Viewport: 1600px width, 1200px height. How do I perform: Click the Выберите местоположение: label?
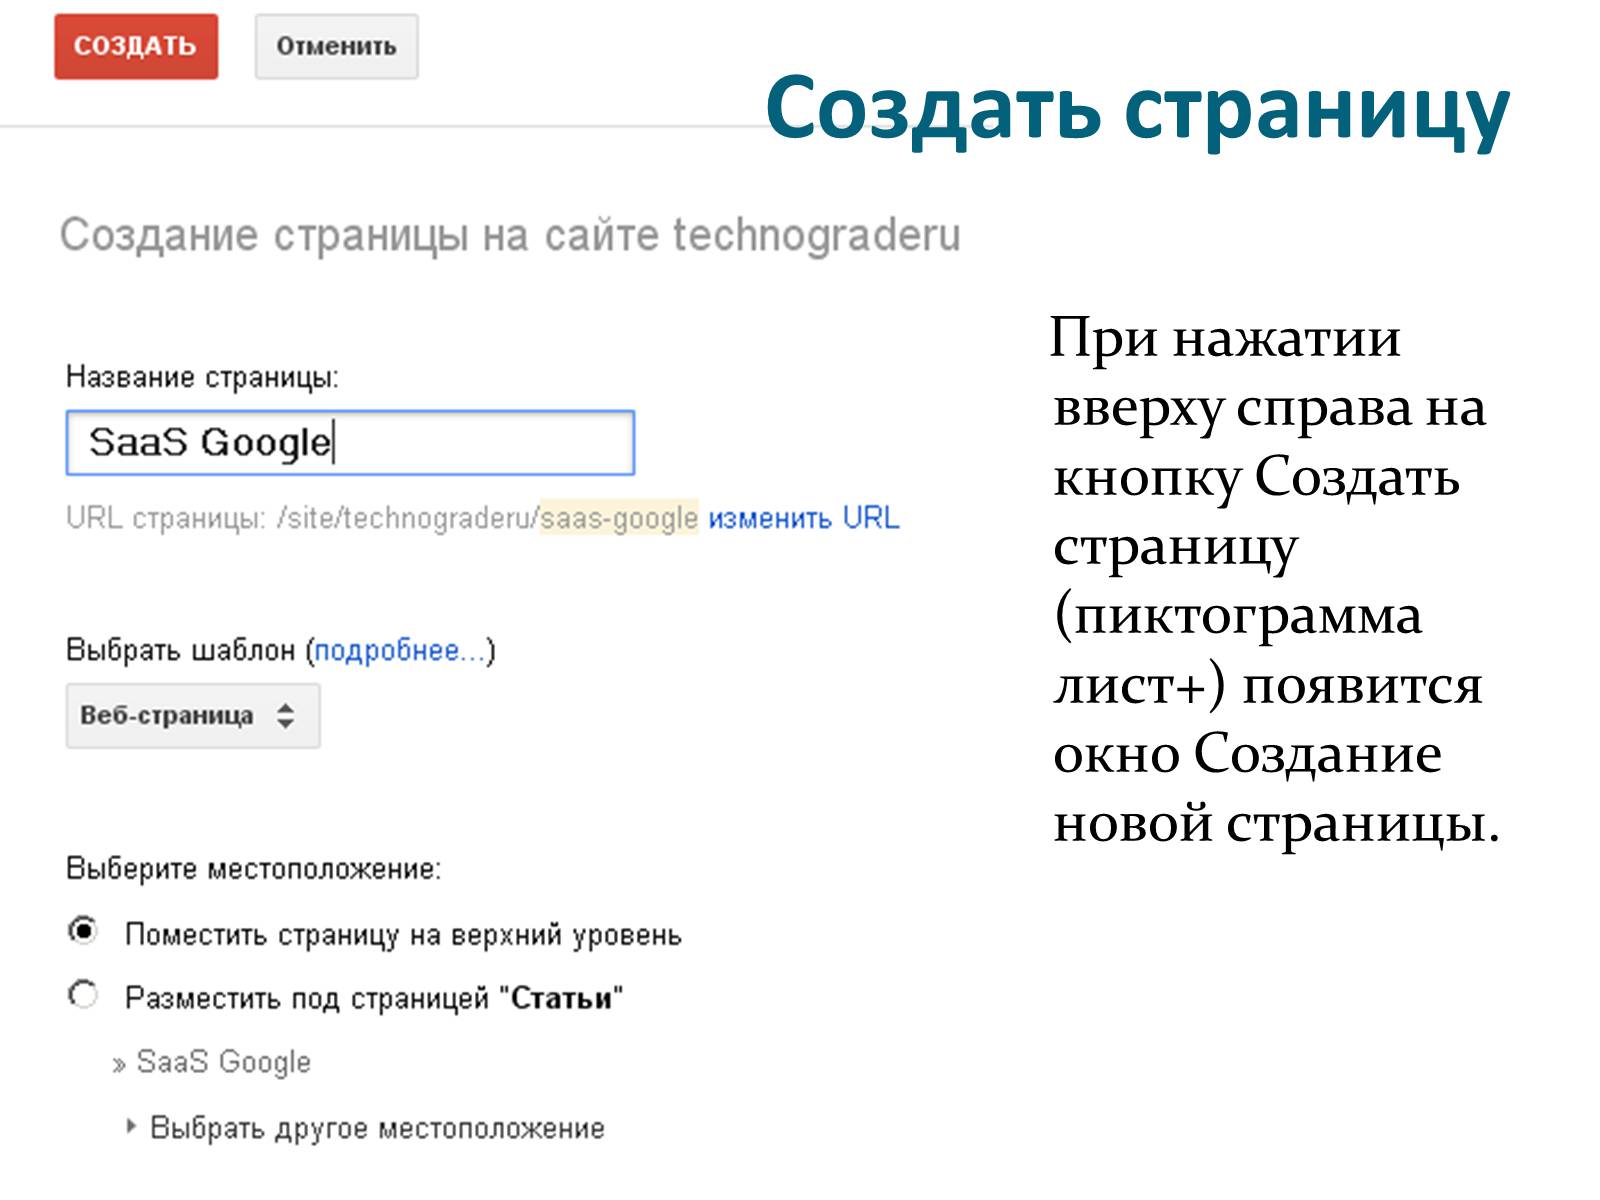click(x=253, y=868)
